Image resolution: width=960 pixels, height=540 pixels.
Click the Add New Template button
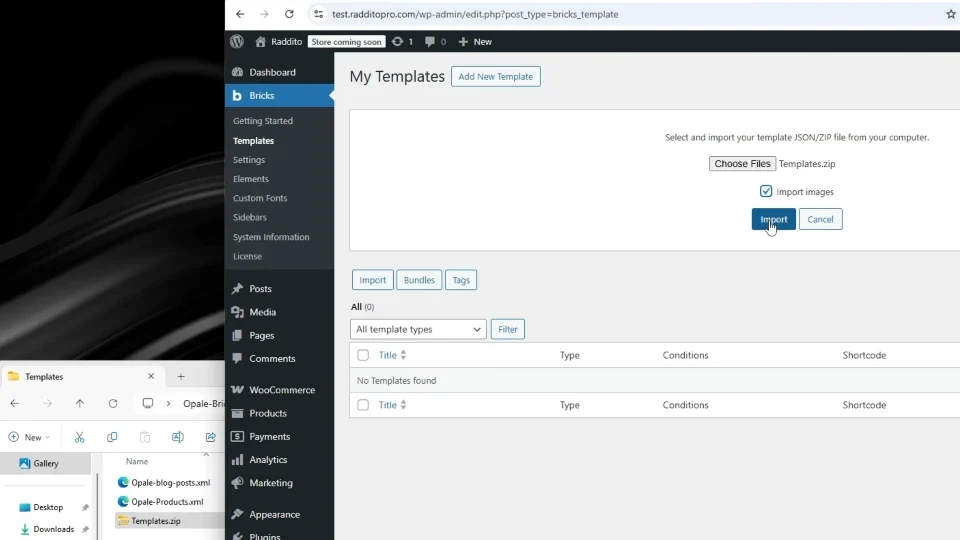click(x=495, y=77)
